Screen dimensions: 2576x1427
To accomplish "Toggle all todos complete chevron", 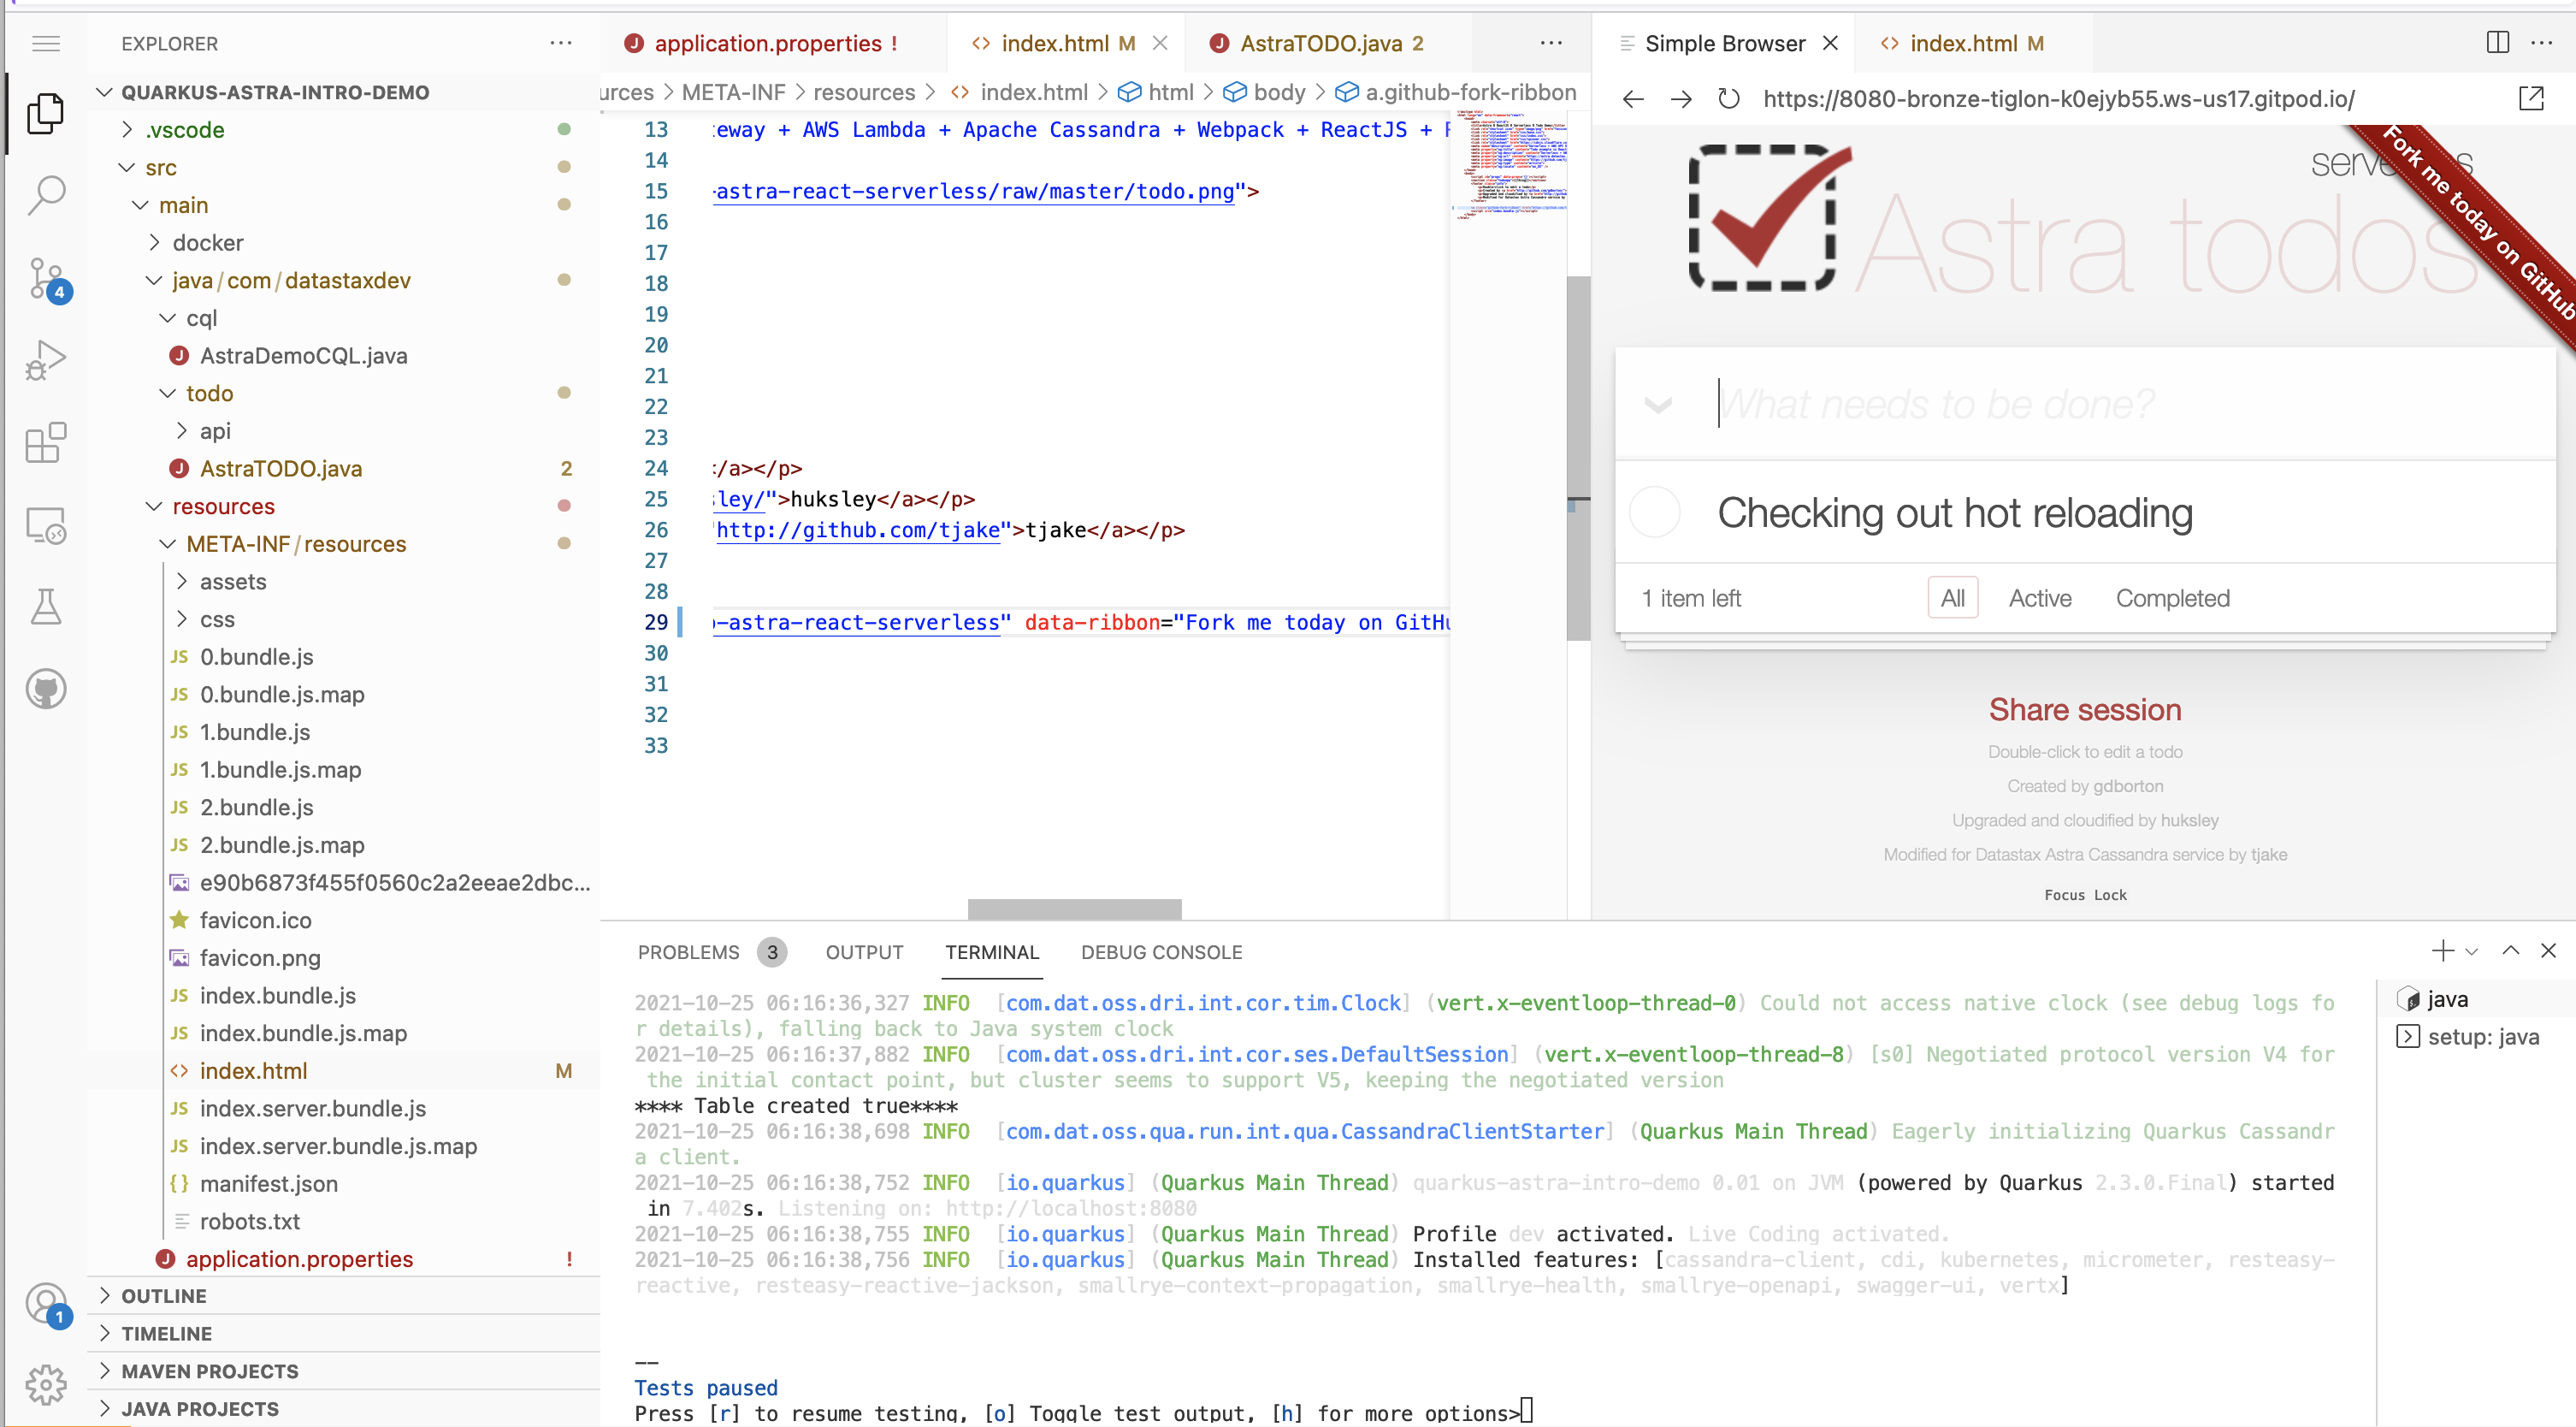I will click(x=1658, y=405).
